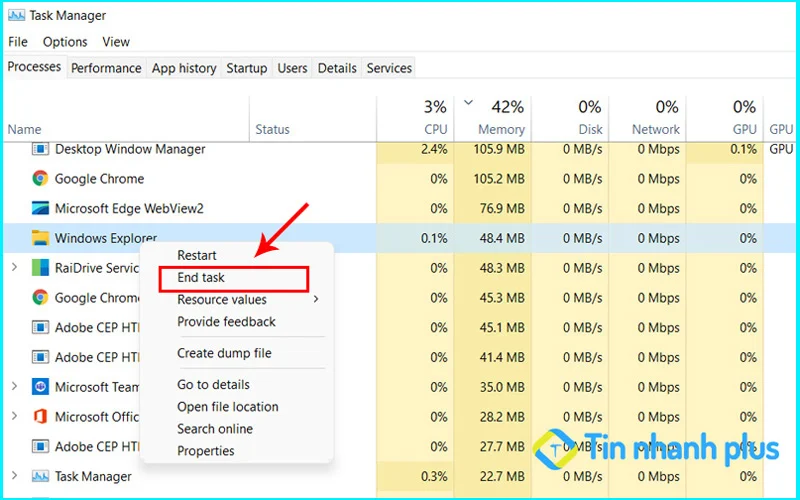Choose End task in the context menu
The image size is (800, 500).
(x=201, y=278)
